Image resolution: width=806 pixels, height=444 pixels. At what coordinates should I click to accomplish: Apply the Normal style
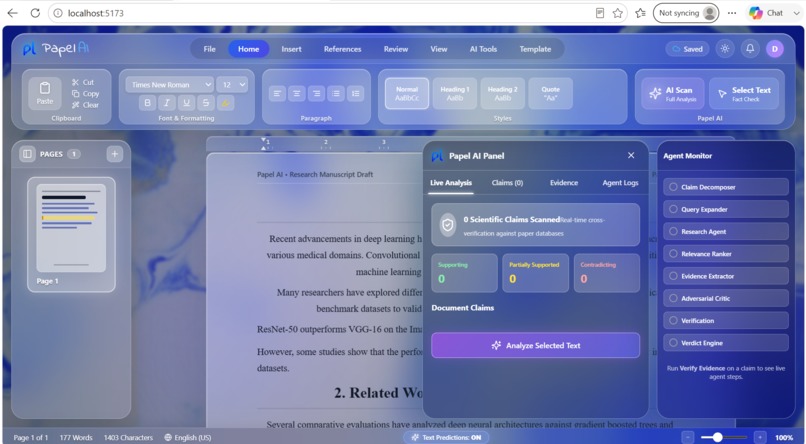[x=407, y=94]
